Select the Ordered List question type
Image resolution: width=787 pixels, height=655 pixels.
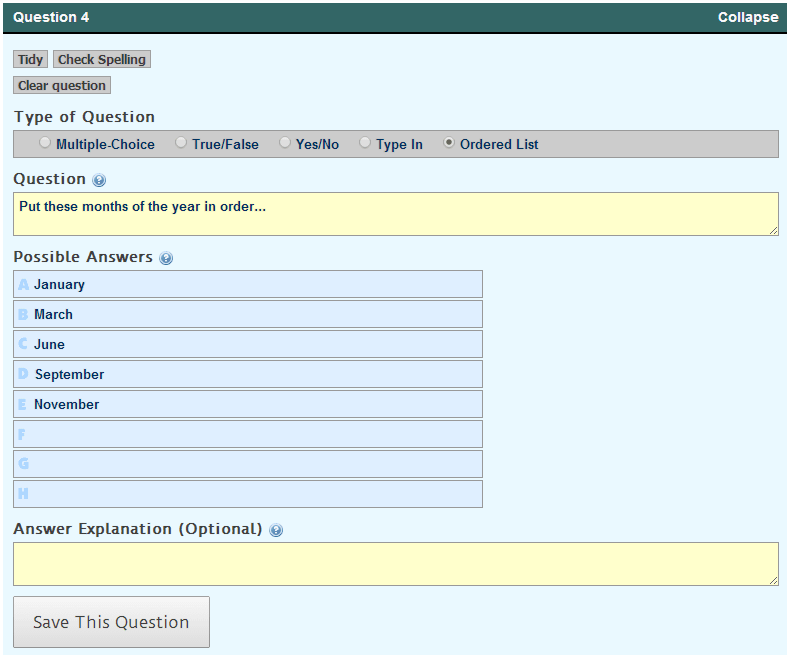[449, 143]
